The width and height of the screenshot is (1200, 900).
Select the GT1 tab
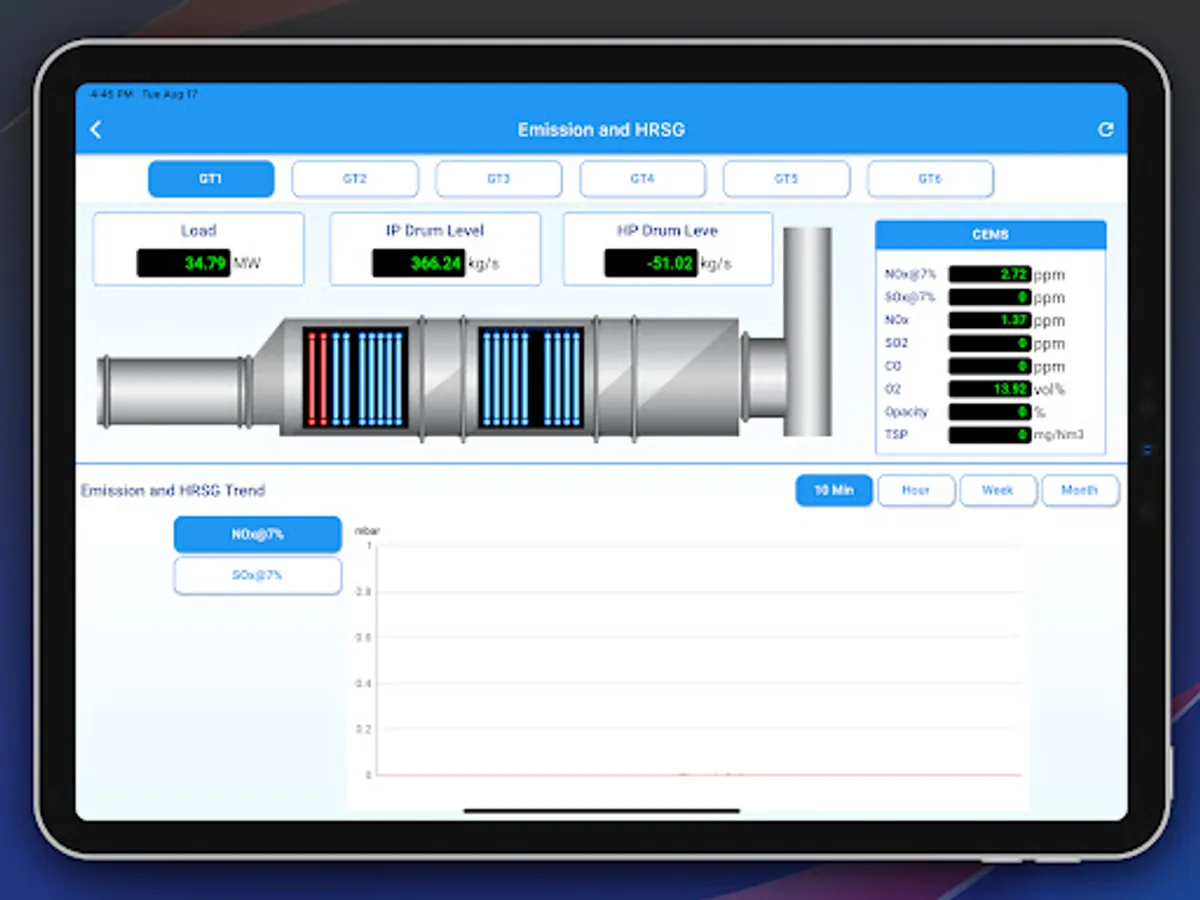pos(211,179)
